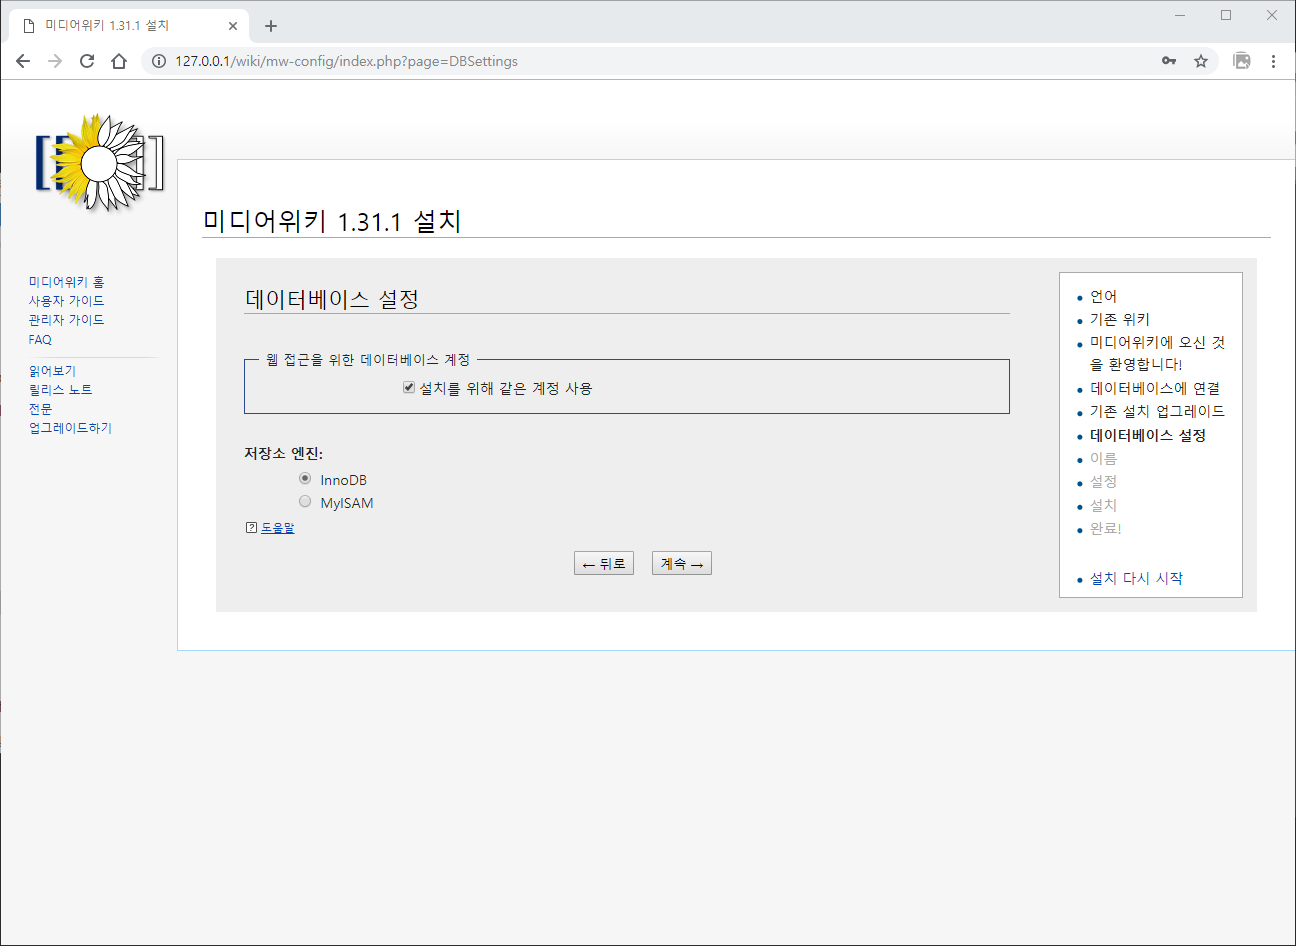
Task: Click the greyed-out 설정 step
Action: [x=1103, y=481]
